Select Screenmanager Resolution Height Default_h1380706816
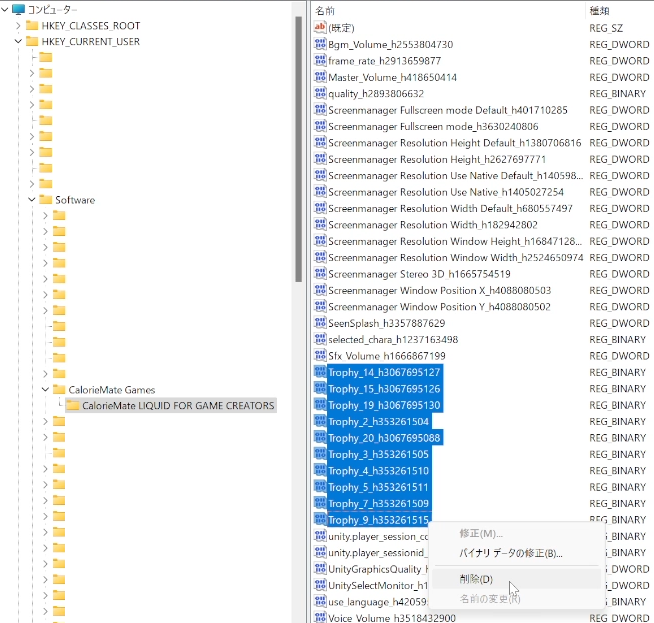Image resolution: width=654 pixels, height=623 pixels. point(455,143)
